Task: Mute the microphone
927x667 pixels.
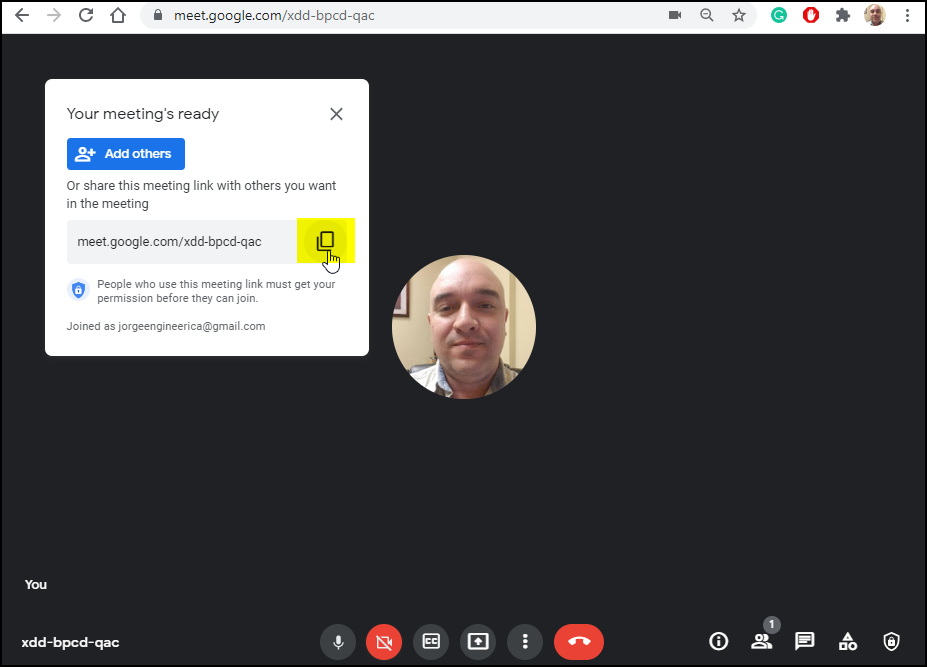Action: pyautogui.click(x=338, y=642)
